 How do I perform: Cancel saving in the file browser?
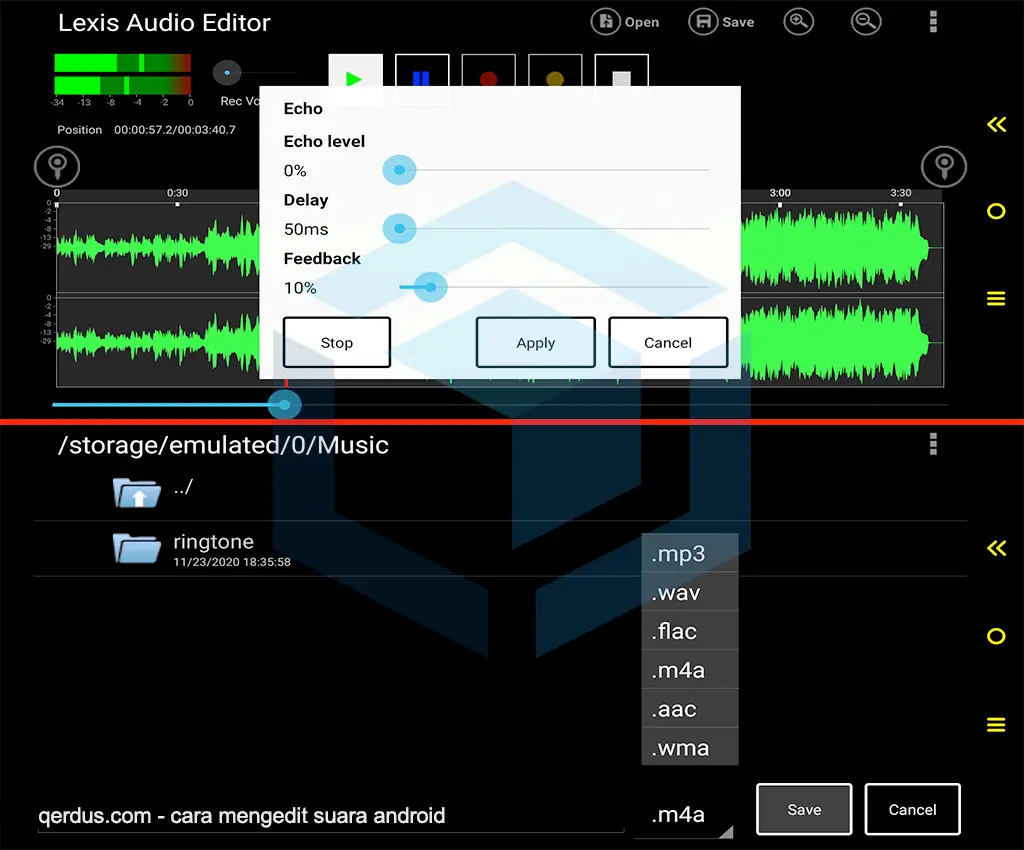tap(912, 810)
